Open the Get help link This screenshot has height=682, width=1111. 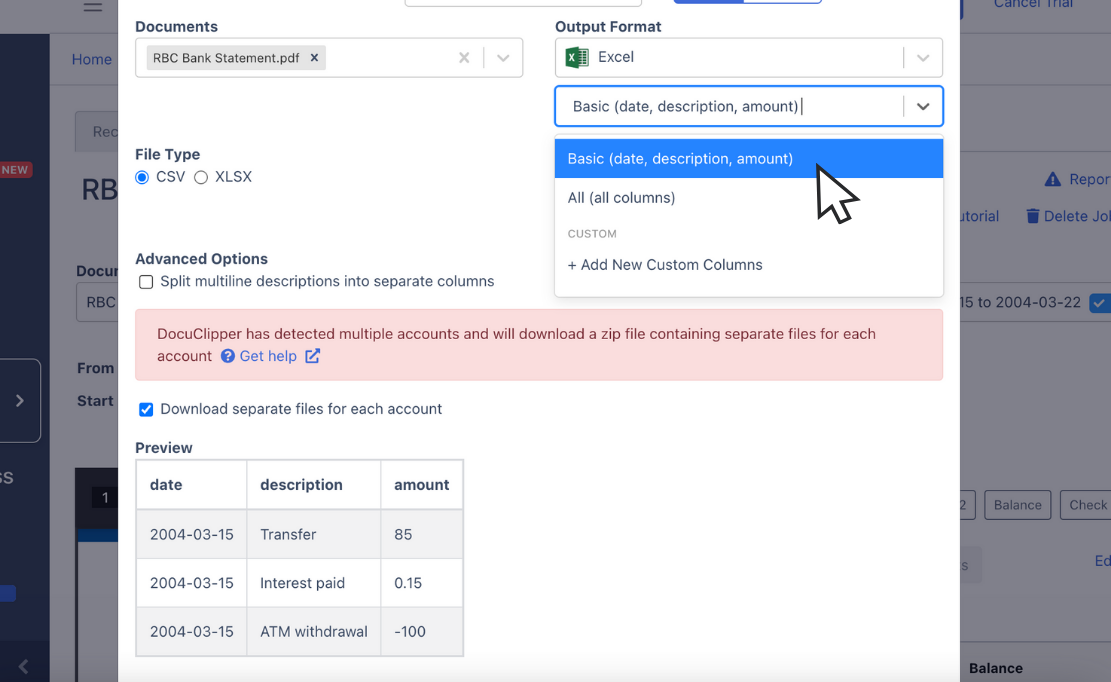268,356
